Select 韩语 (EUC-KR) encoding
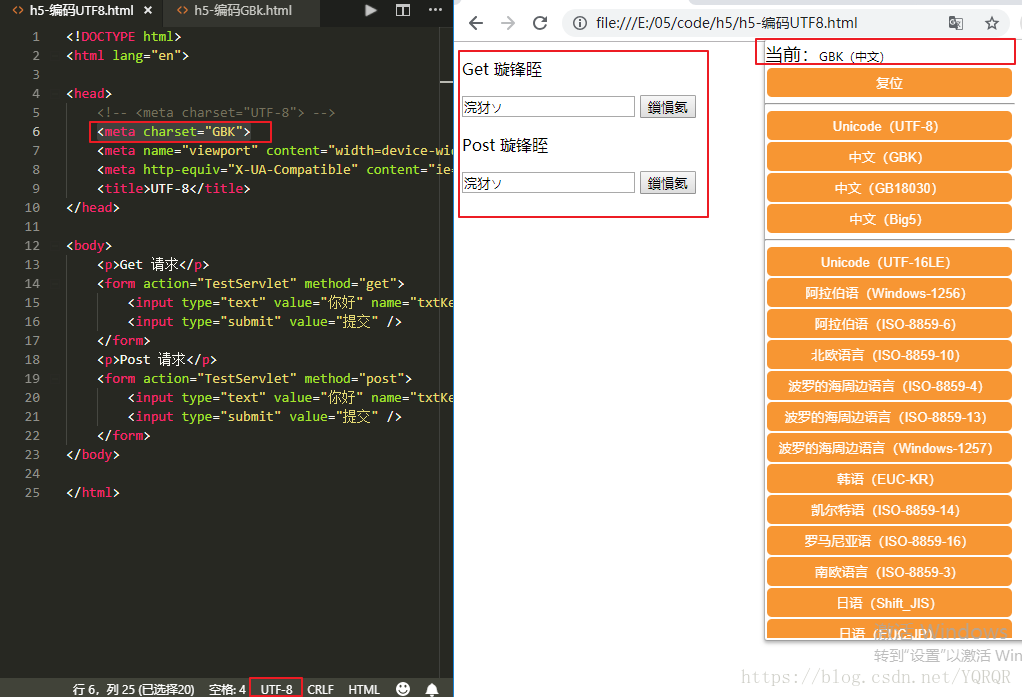1022x697 pixels. (x=889, y=479)
